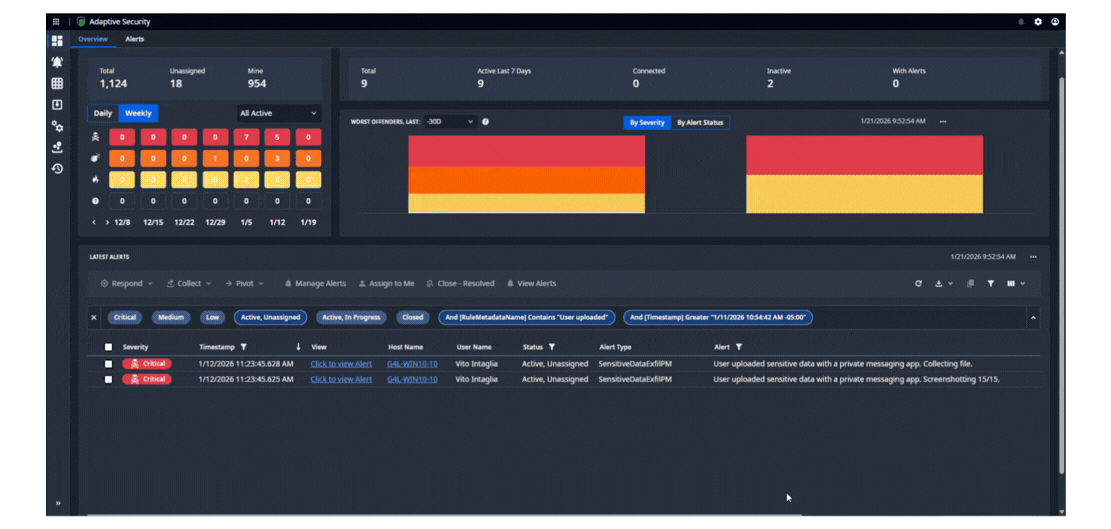Switch alert counts to Daily view

[103, 113]
